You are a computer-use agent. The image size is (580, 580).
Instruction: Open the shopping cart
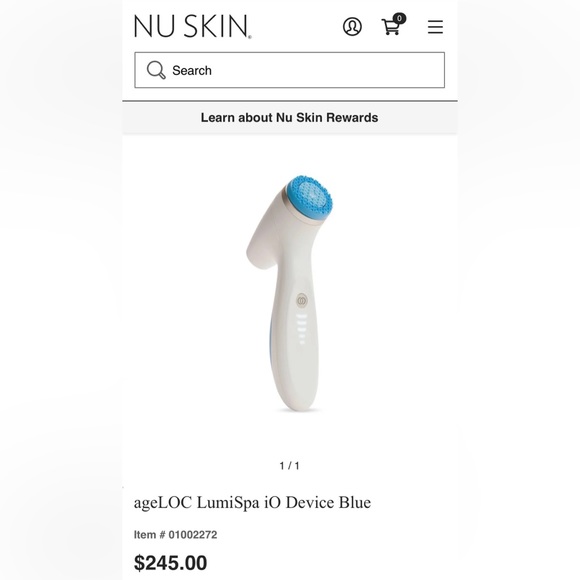click(x=391, y=27)
